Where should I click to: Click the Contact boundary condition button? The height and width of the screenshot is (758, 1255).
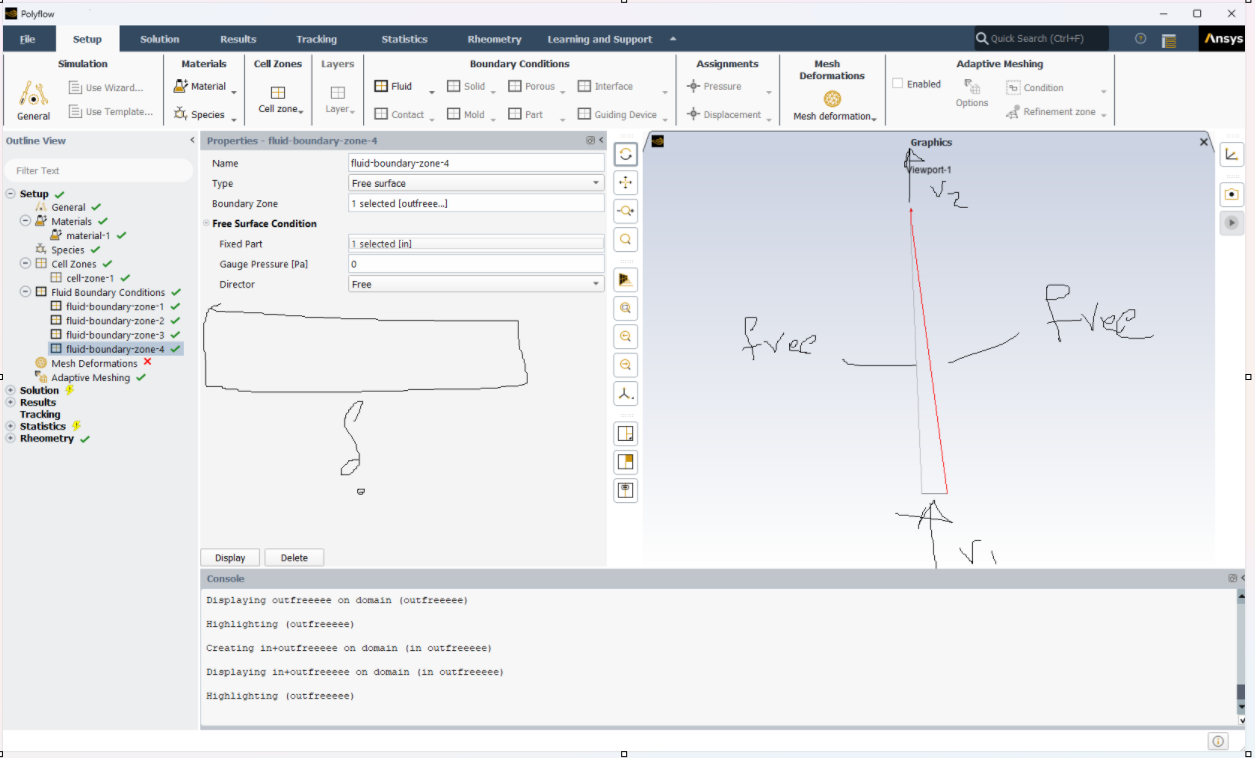[399, 115]
